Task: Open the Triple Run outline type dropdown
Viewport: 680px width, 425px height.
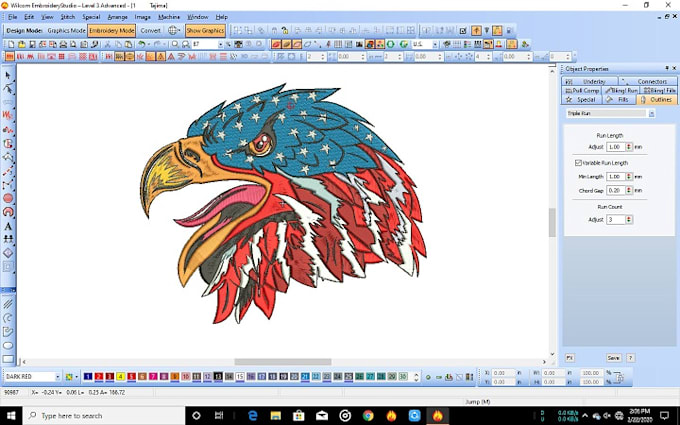Action: point(651,113)
